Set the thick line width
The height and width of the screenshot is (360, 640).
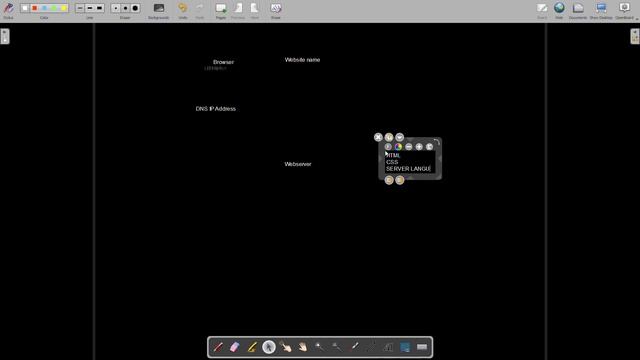click(100, 8)
